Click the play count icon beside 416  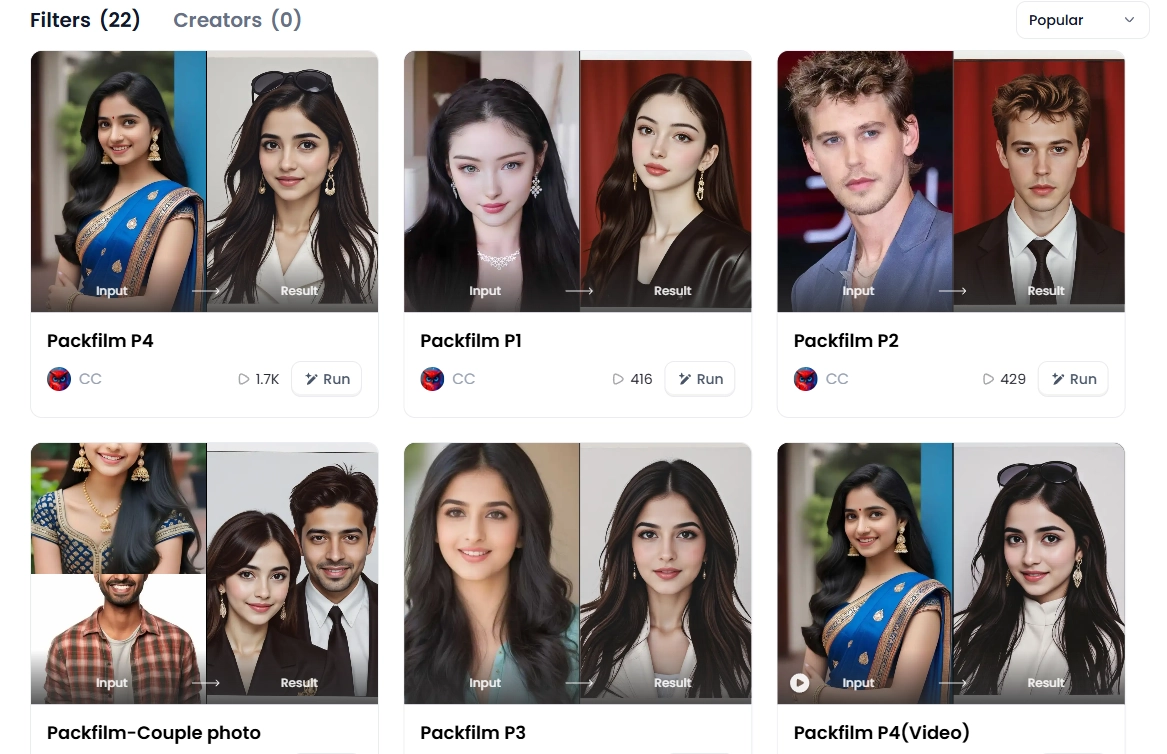pyautogui.click(x=618, y=379)
